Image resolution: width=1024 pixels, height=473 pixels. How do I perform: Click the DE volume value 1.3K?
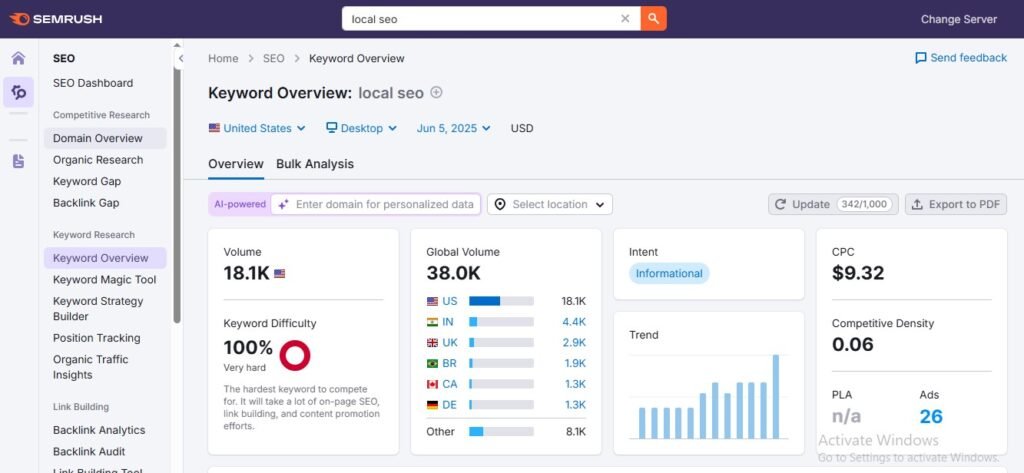click(x=575, y=405)
